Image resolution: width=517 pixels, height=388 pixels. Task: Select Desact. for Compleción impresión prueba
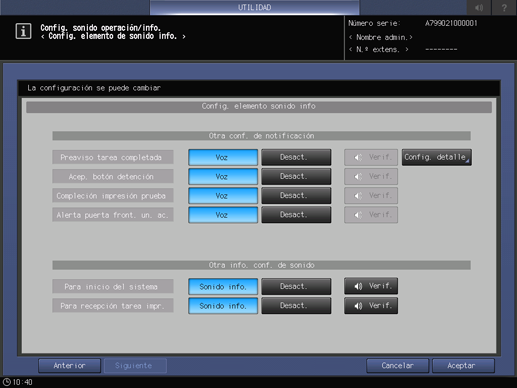[x=296, y=196]
